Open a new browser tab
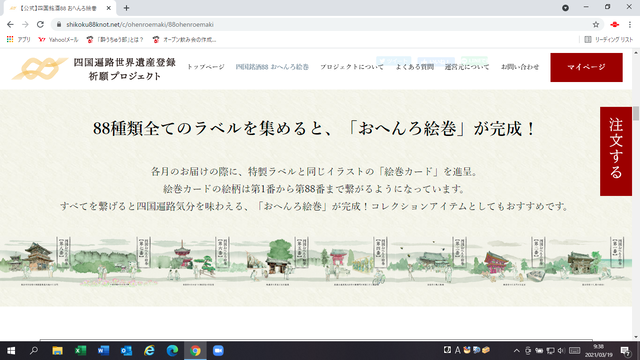Screen dimensions: 640x360 click(126, 8)
